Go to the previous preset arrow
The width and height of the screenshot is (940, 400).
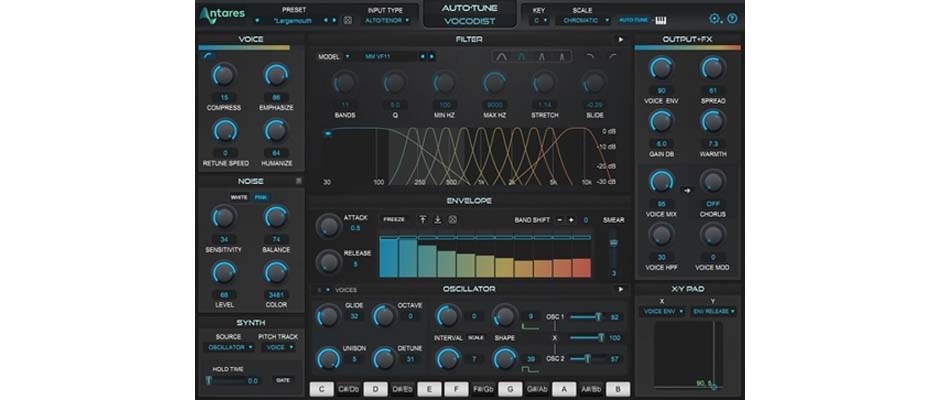[326, 20]
